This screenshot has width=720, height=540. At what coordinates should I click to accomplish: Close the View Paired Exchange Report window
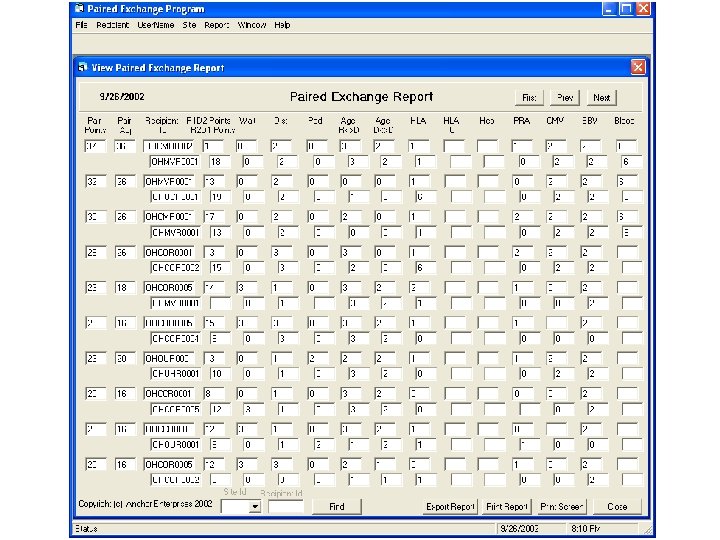(637, 67)
